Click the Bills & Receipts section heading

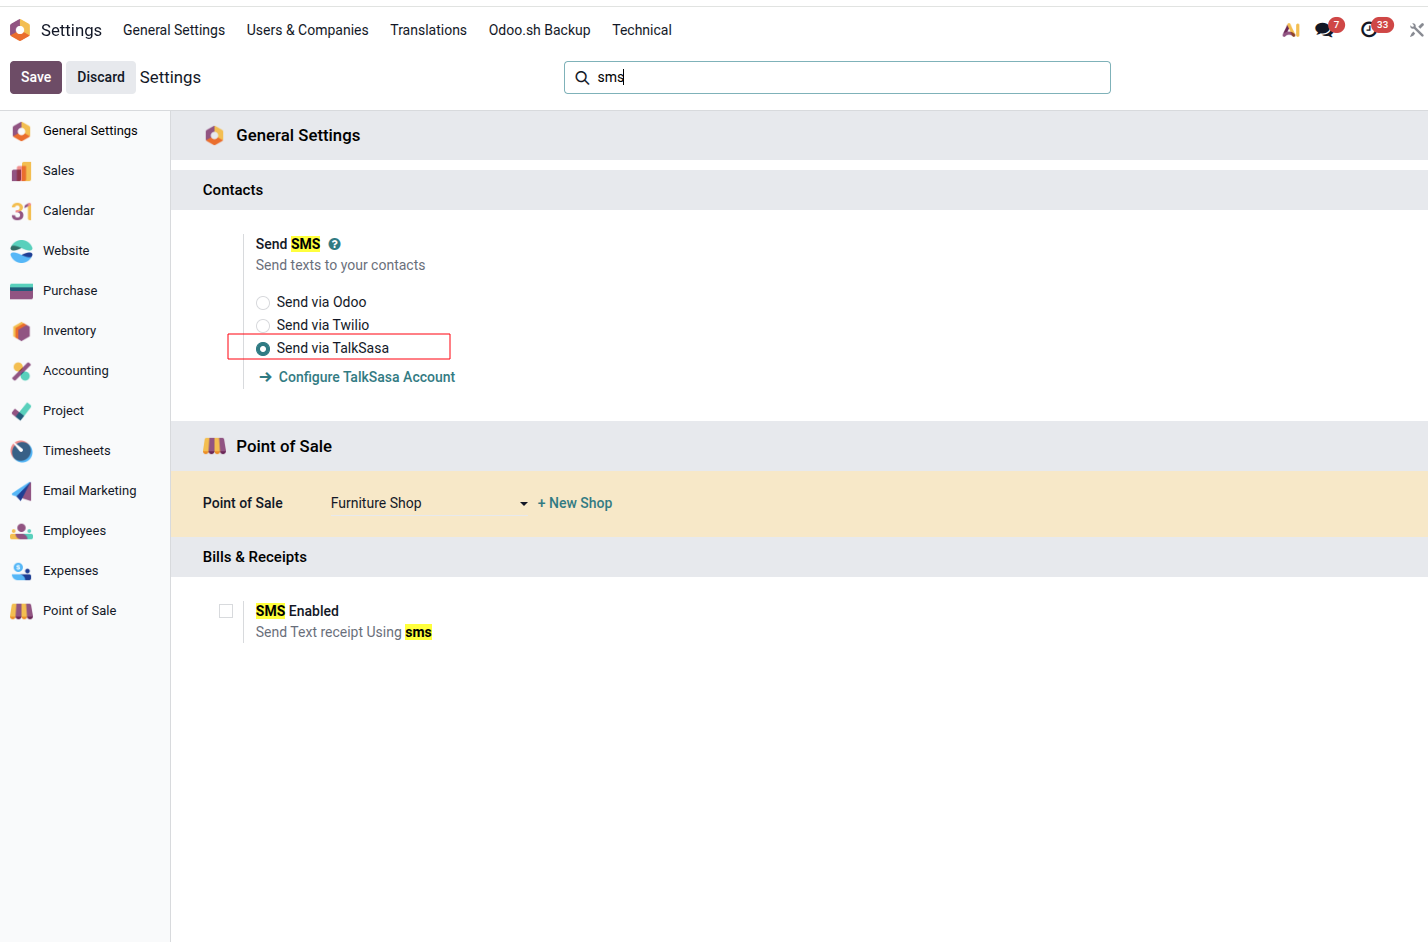[255, 557]
